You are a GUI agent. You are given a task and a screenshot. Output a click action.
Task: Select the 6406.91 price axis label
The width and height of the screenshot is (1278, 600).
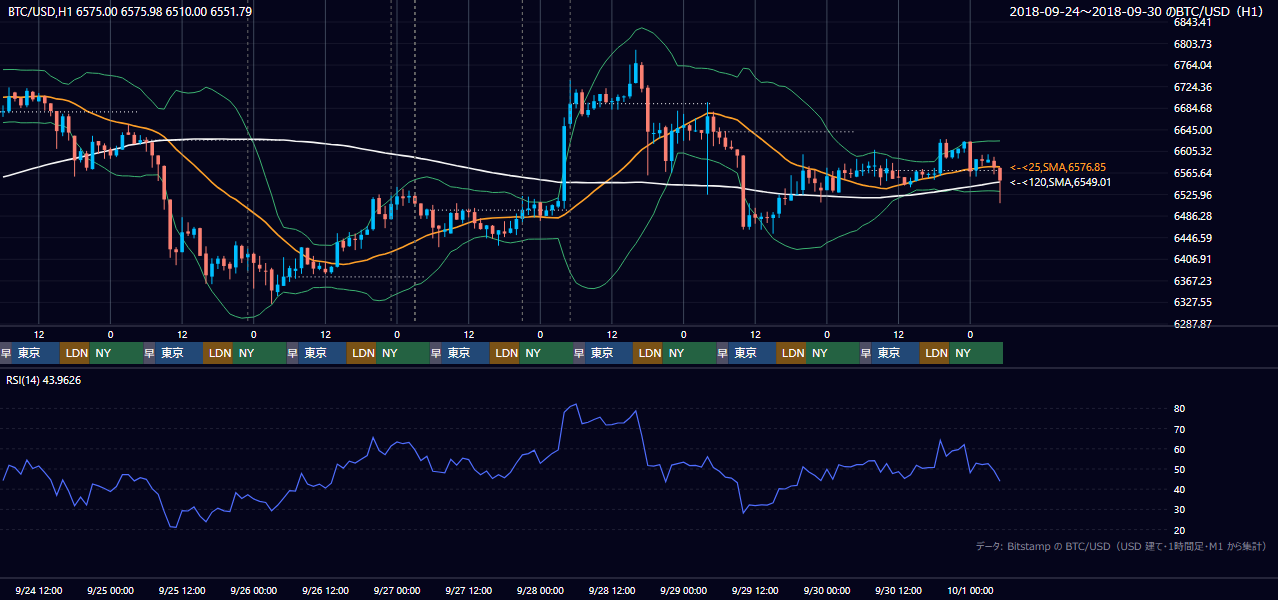pos(1194,259)
